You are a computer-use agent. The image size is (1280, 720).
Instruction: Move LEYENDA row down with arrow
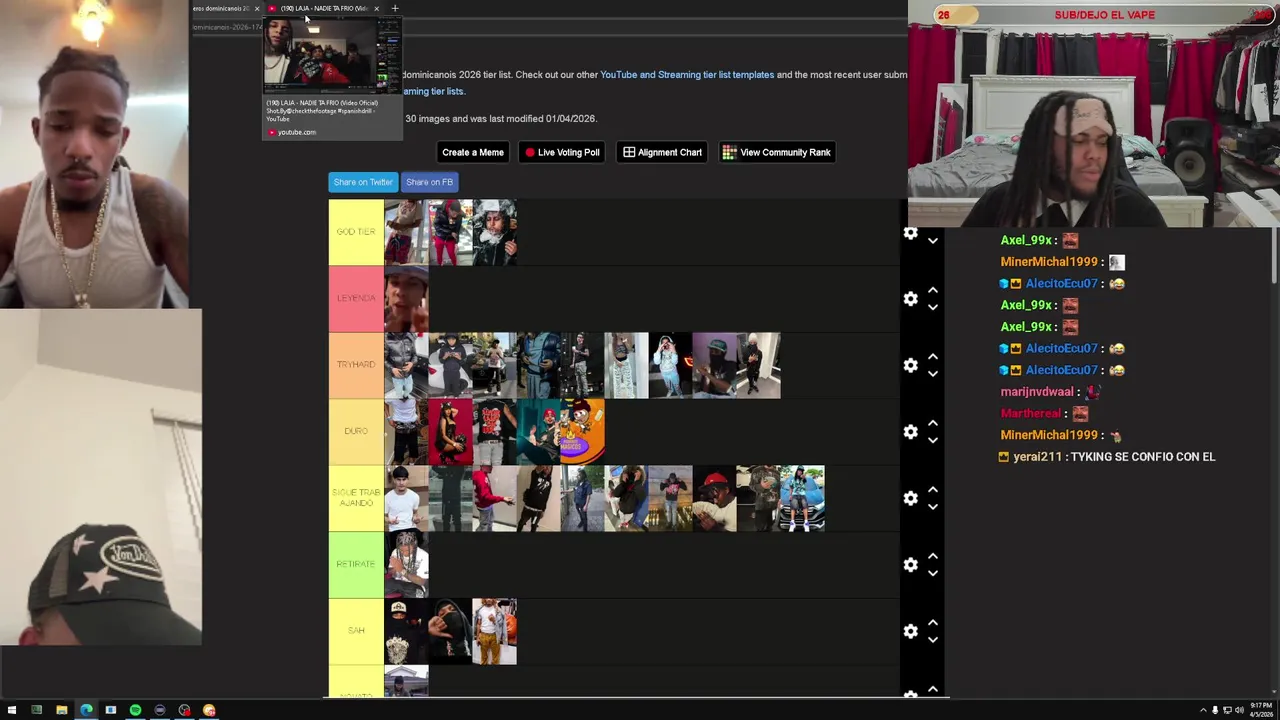(x=932, y=307)
